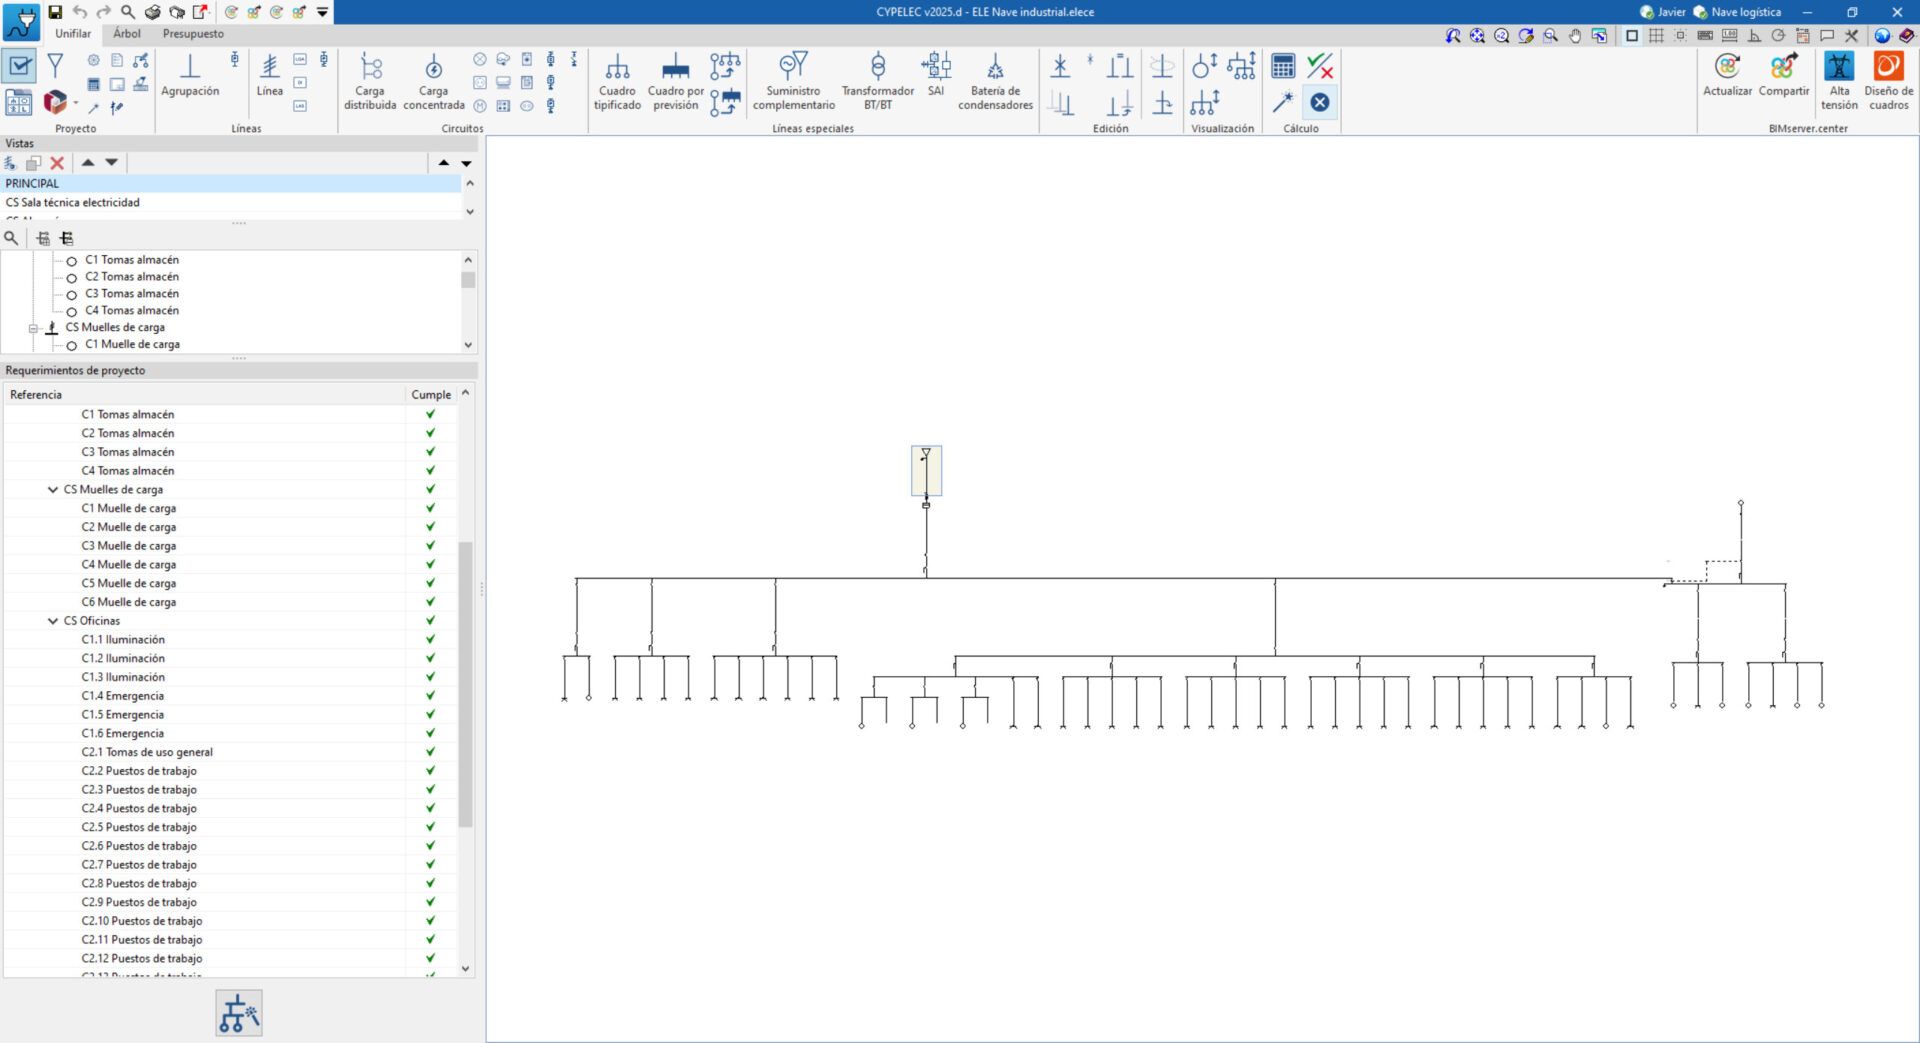Collapse CS Muelles de carga tree node
This screenshot has height=1043, width=1920.
click(33, 328)
